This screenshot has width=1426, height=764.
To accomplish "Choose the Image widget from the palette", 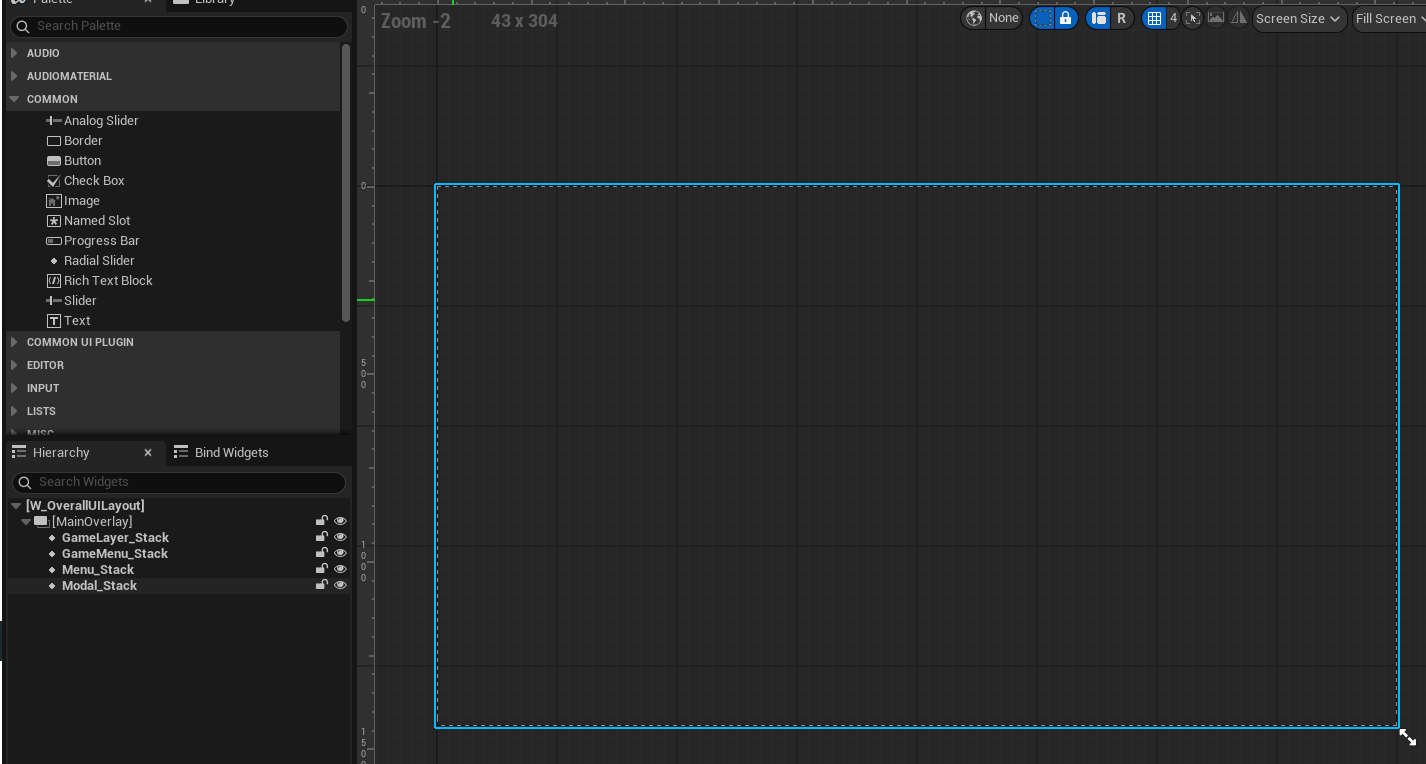I will pos(73,201).
